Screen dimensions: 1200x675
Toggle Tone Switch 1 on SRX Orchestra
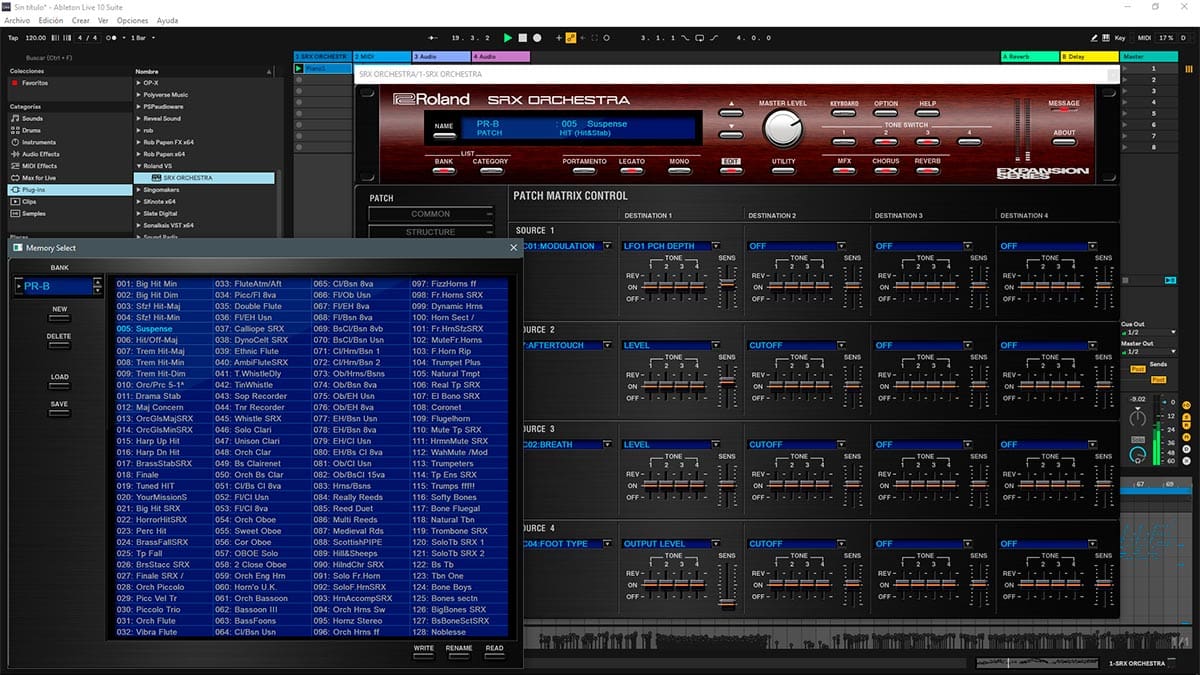[x=843, y=141]
